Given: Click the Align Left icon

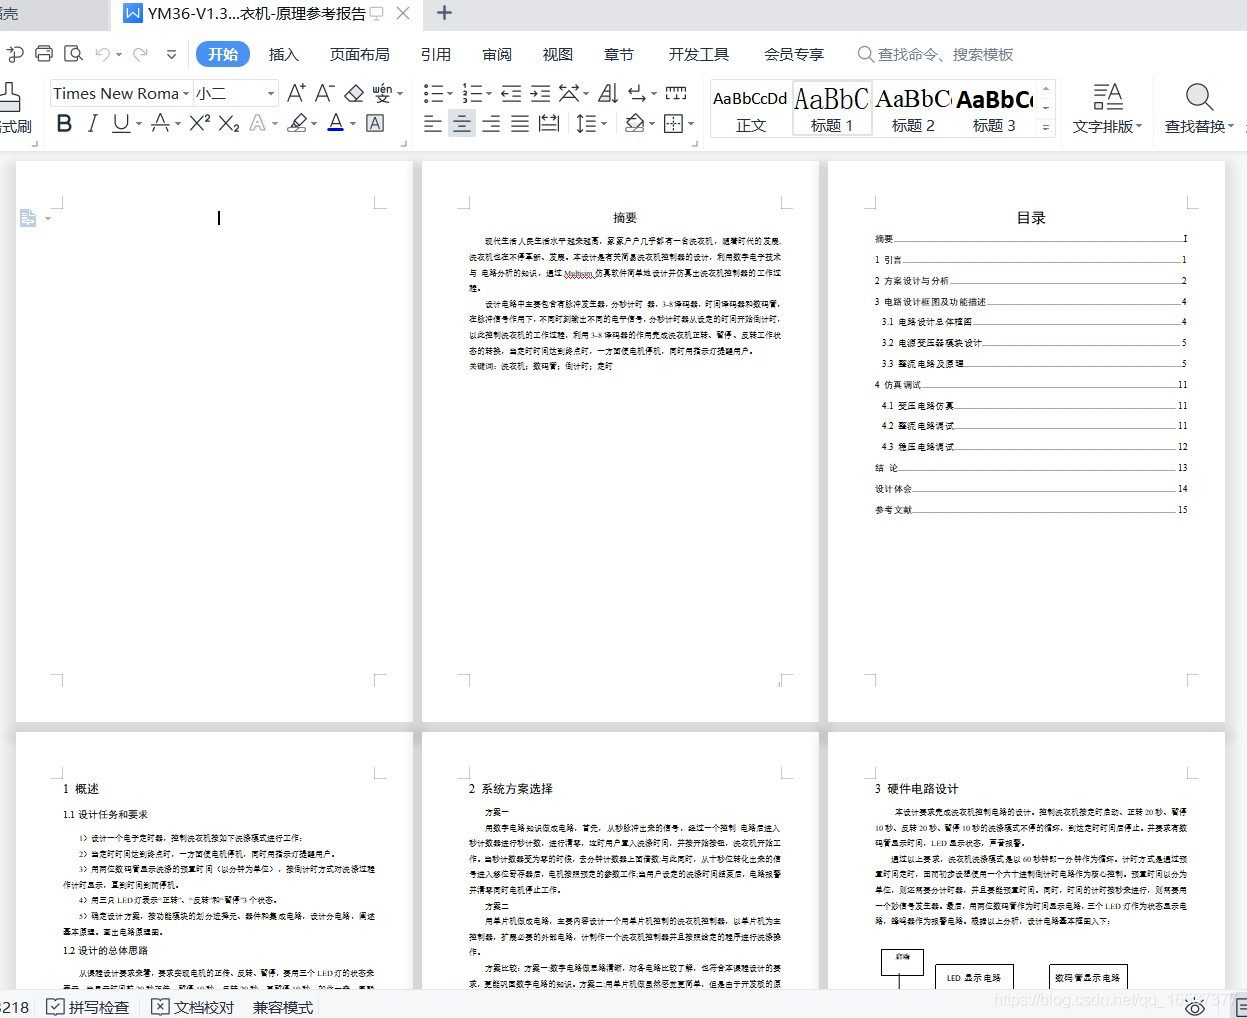Looking at the screenshot, I should click(433, 123).
